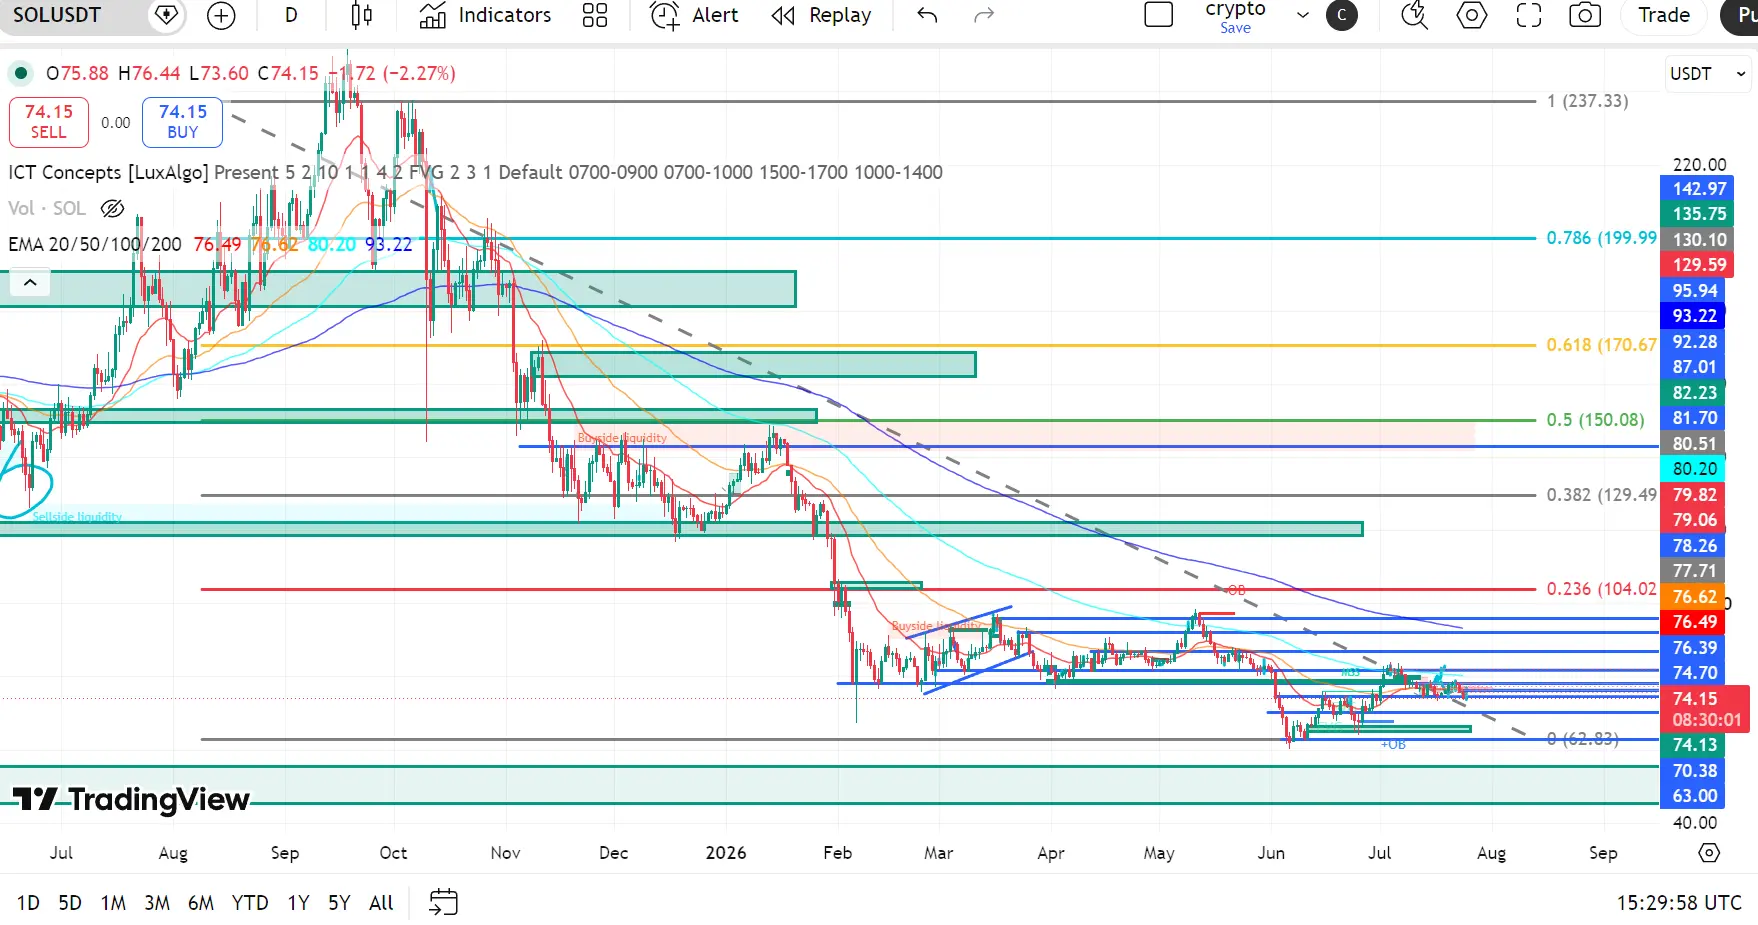
Task: Open the candlestick chart style menu
Action: [362, 15]
